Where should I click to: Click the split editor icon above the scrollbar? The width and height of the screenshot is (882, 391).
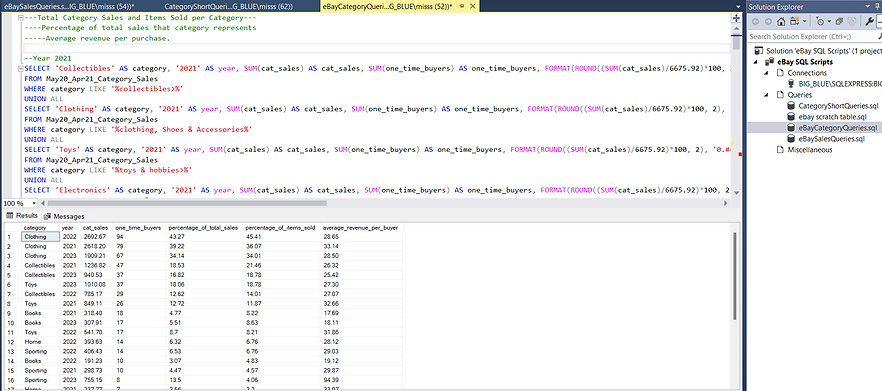[x=737, y=18]
